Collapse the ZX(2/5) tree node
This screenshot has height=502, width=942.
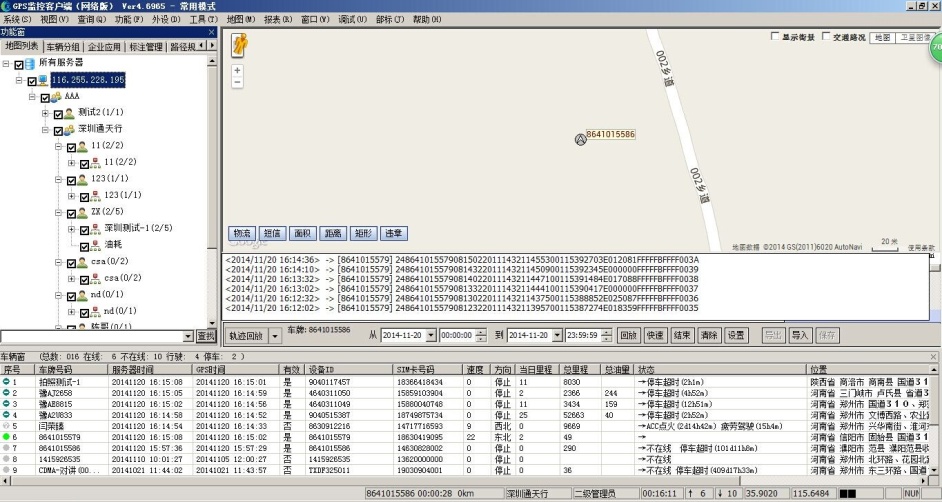pos(58,213)
